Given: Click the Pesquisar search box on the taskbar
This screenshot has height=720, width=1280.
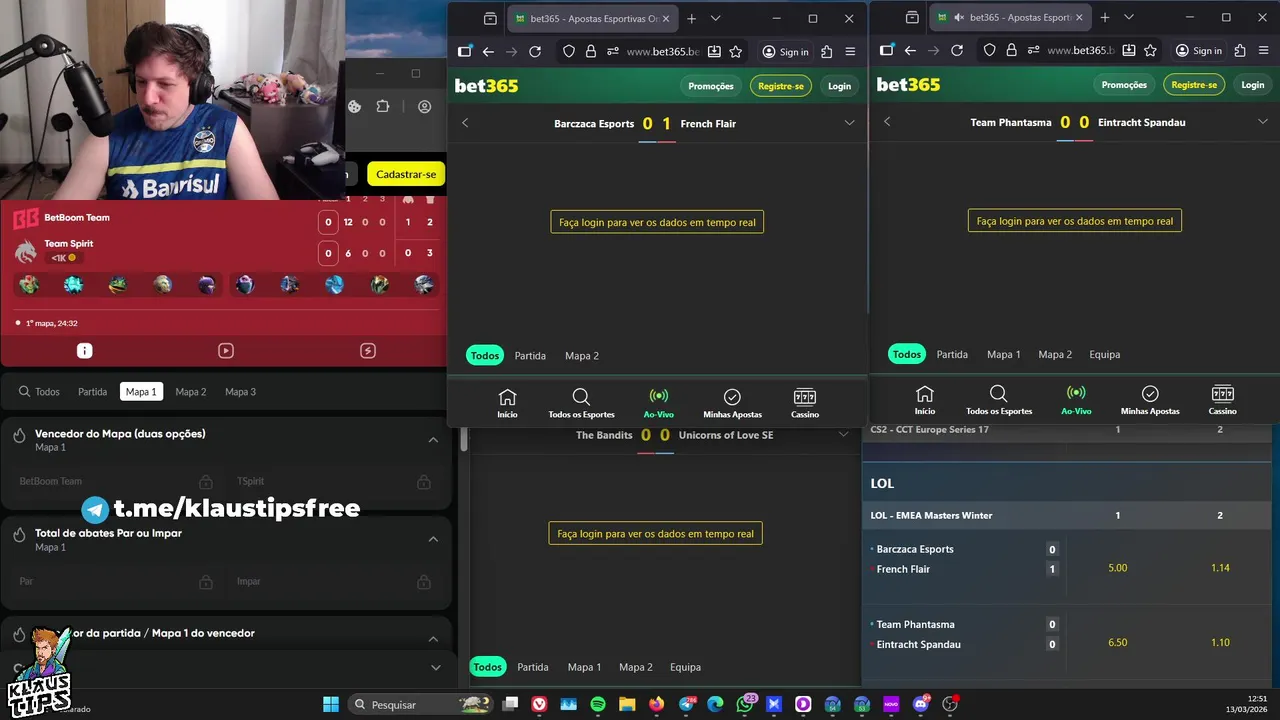Looking at the screenshot, I should tap(420, 705).
